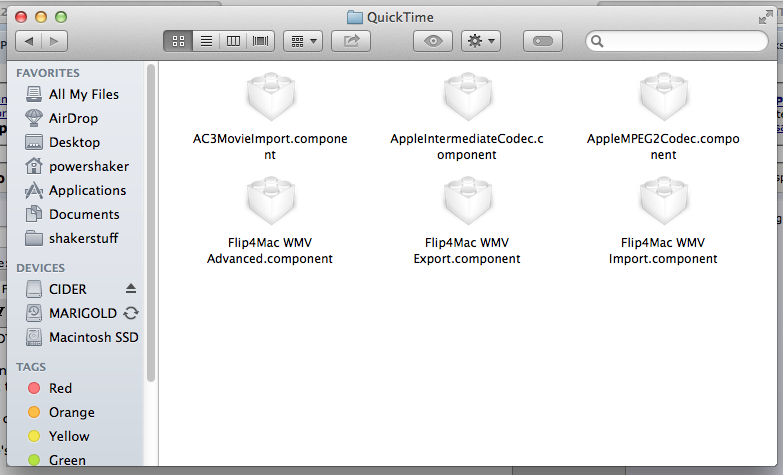
Task: Open the item arrangement dropdown
Action: click(303, 41)
